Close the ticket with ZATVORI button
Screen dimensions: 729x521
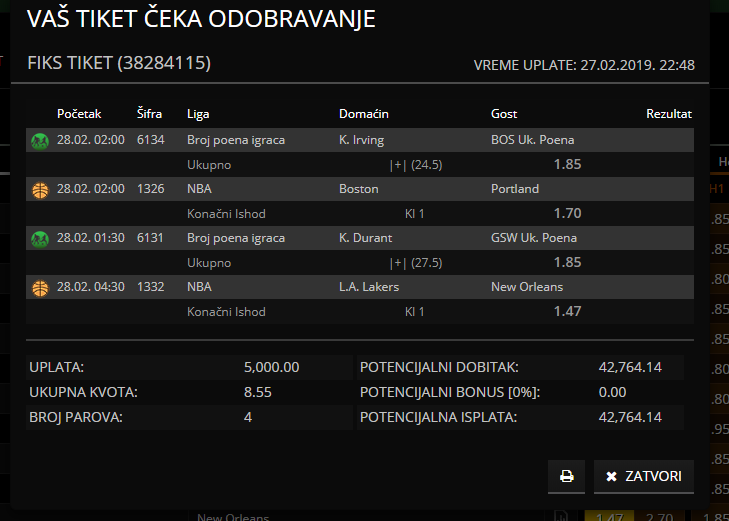644,476
